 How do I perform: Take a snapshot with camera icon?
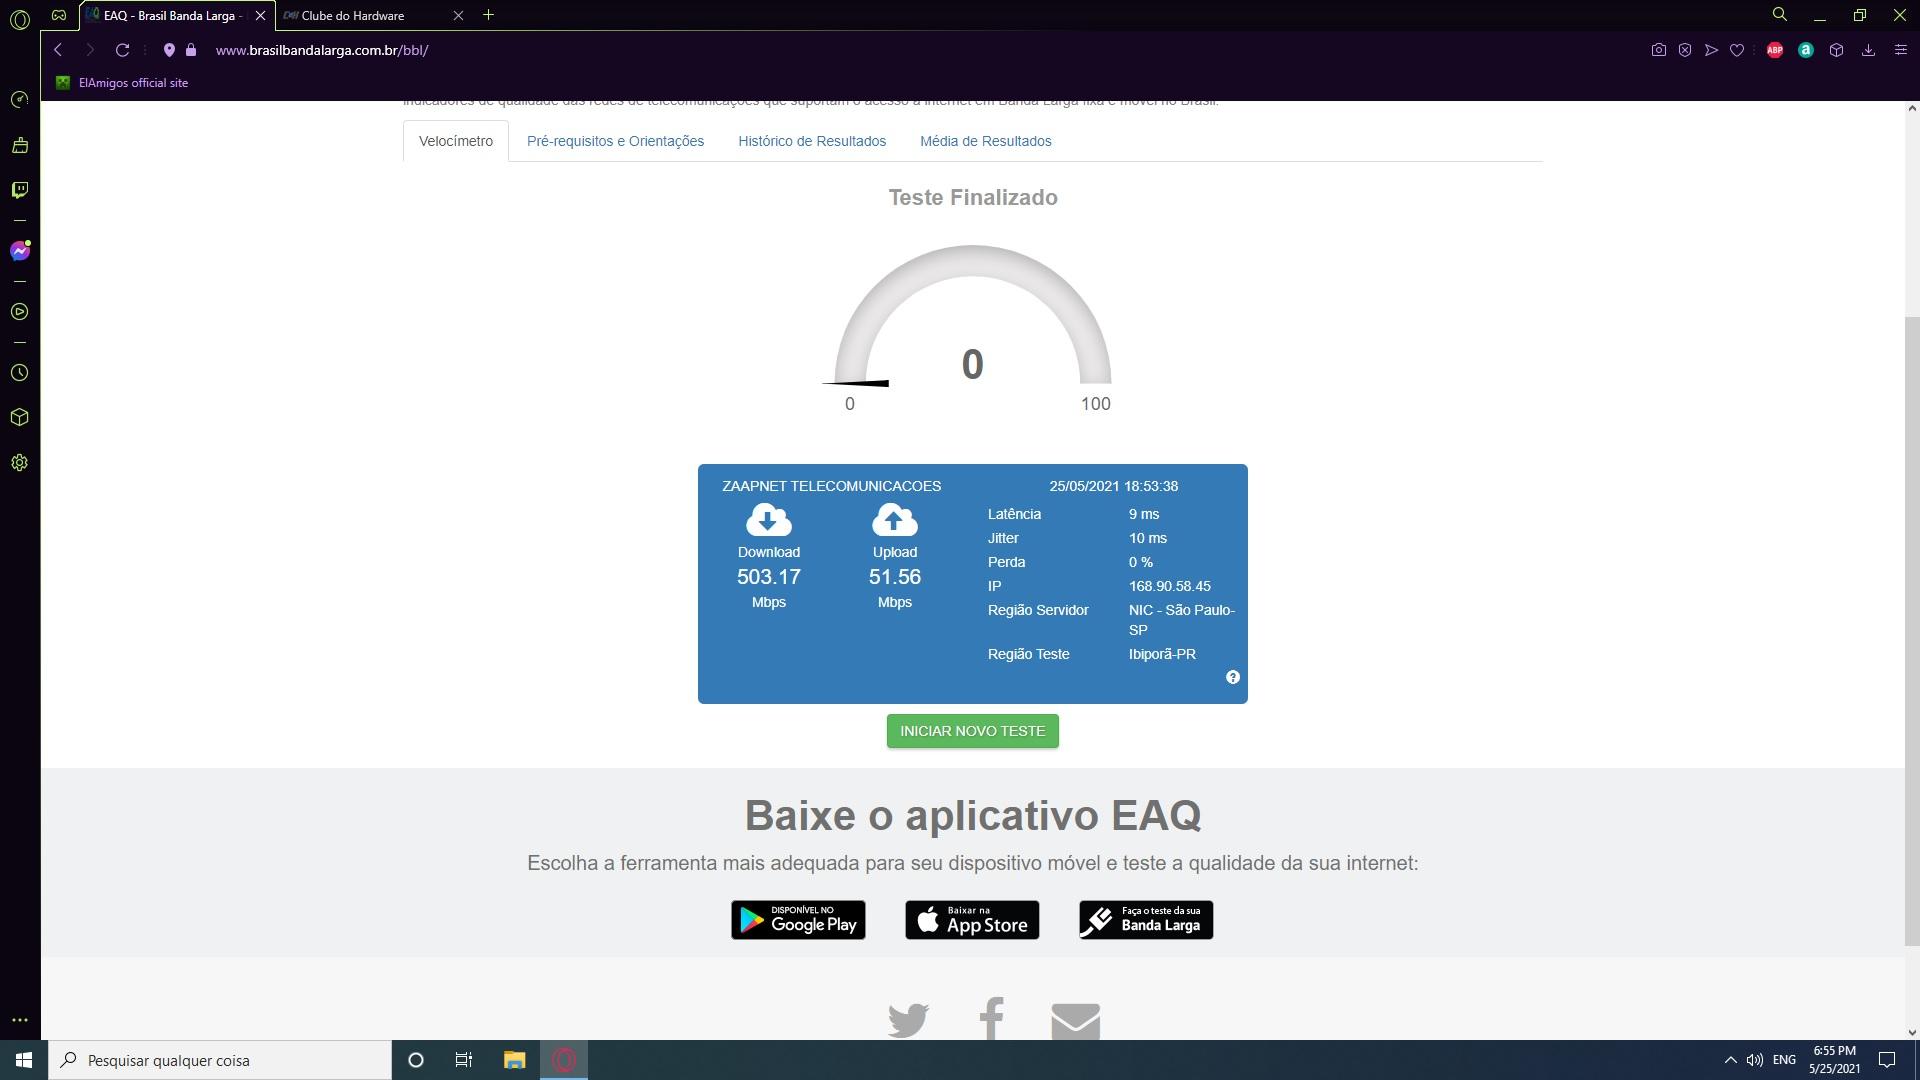click(1659, 50)
